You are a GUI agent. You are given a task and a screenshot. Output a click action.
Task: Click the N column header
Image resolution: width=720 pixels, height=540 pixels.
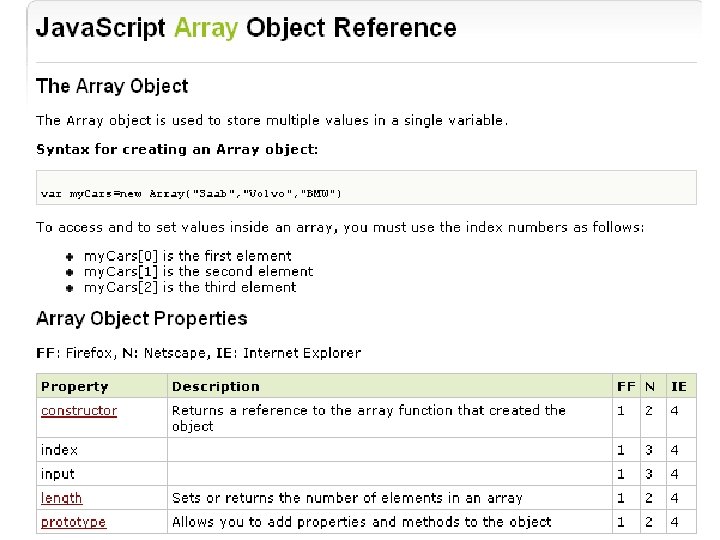click(648, 387)
